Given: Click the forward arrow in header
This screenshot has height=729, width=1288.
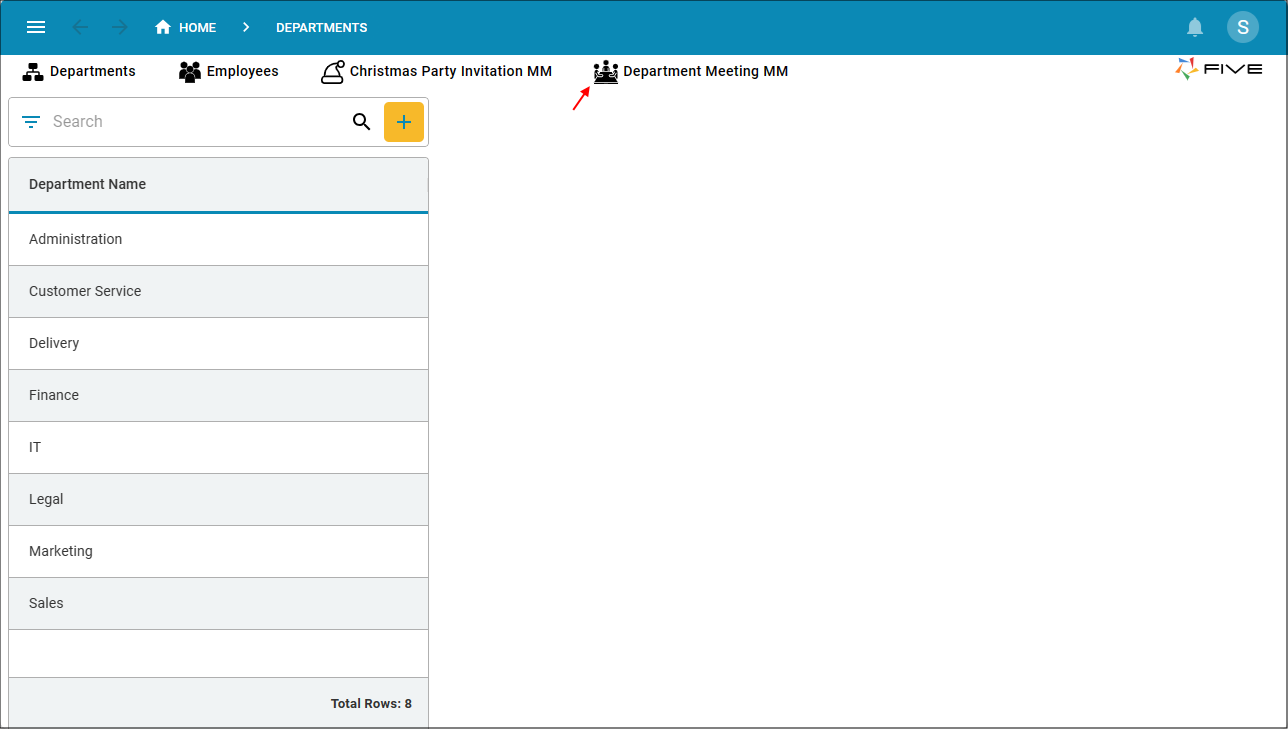Looking at the screenshot, I should pos(120,27).
